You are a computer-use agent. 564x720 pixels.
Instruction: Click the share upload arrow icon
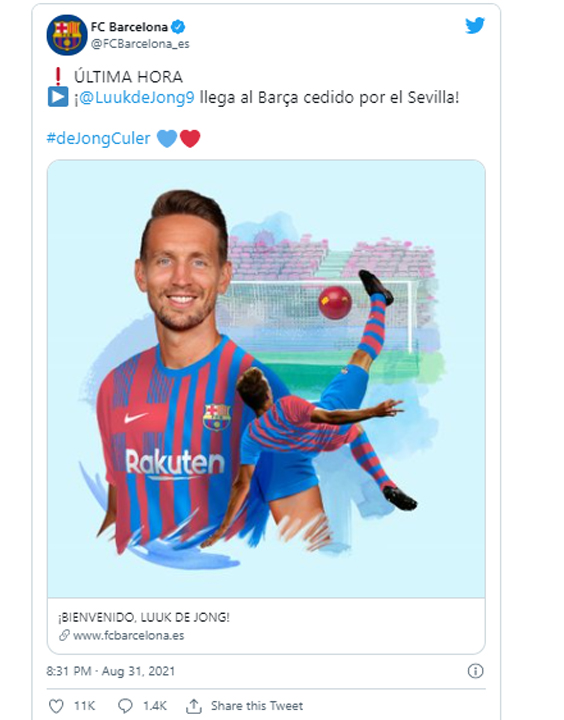click(194, 706)
